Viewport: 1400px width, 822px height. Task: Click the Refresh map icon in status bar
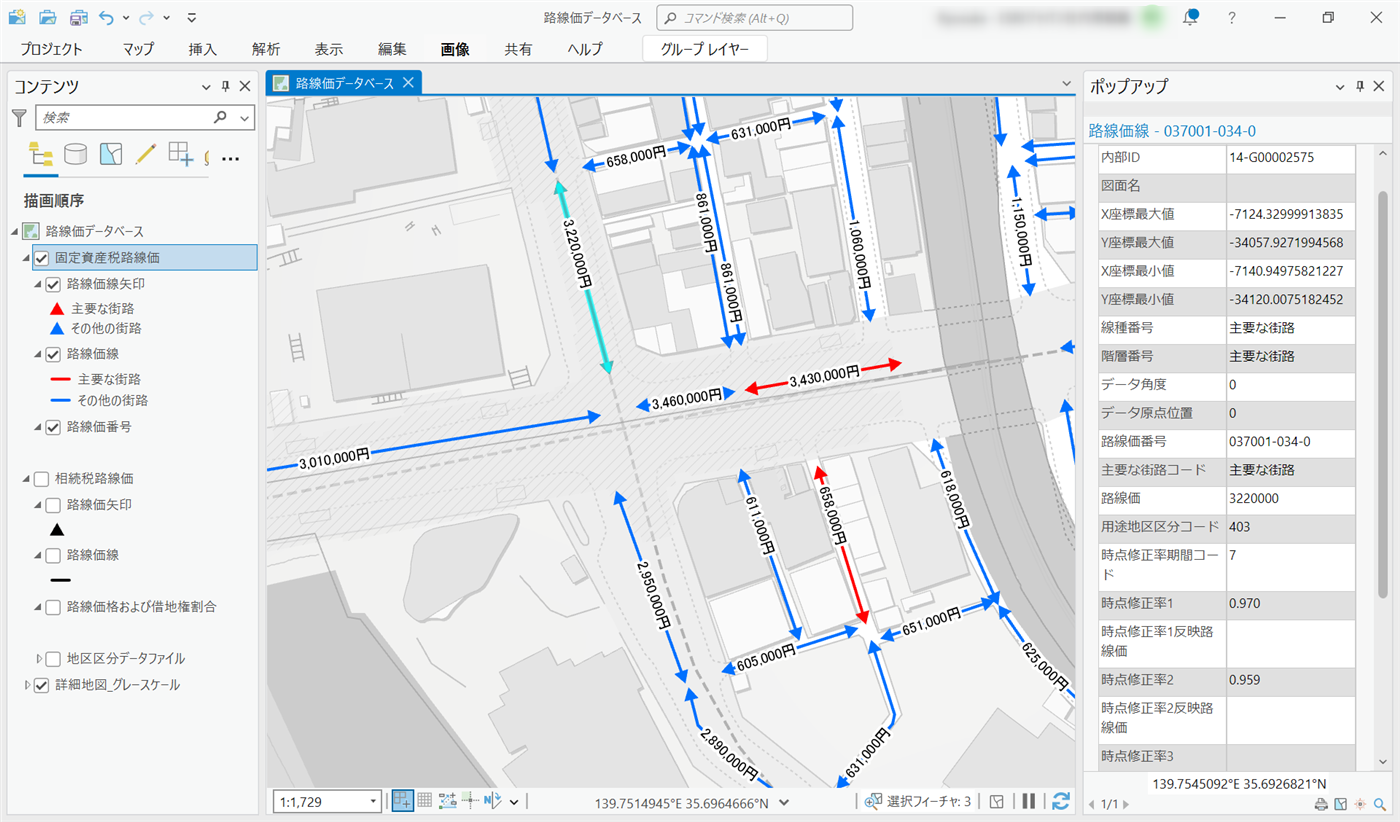click(1061, 801)
